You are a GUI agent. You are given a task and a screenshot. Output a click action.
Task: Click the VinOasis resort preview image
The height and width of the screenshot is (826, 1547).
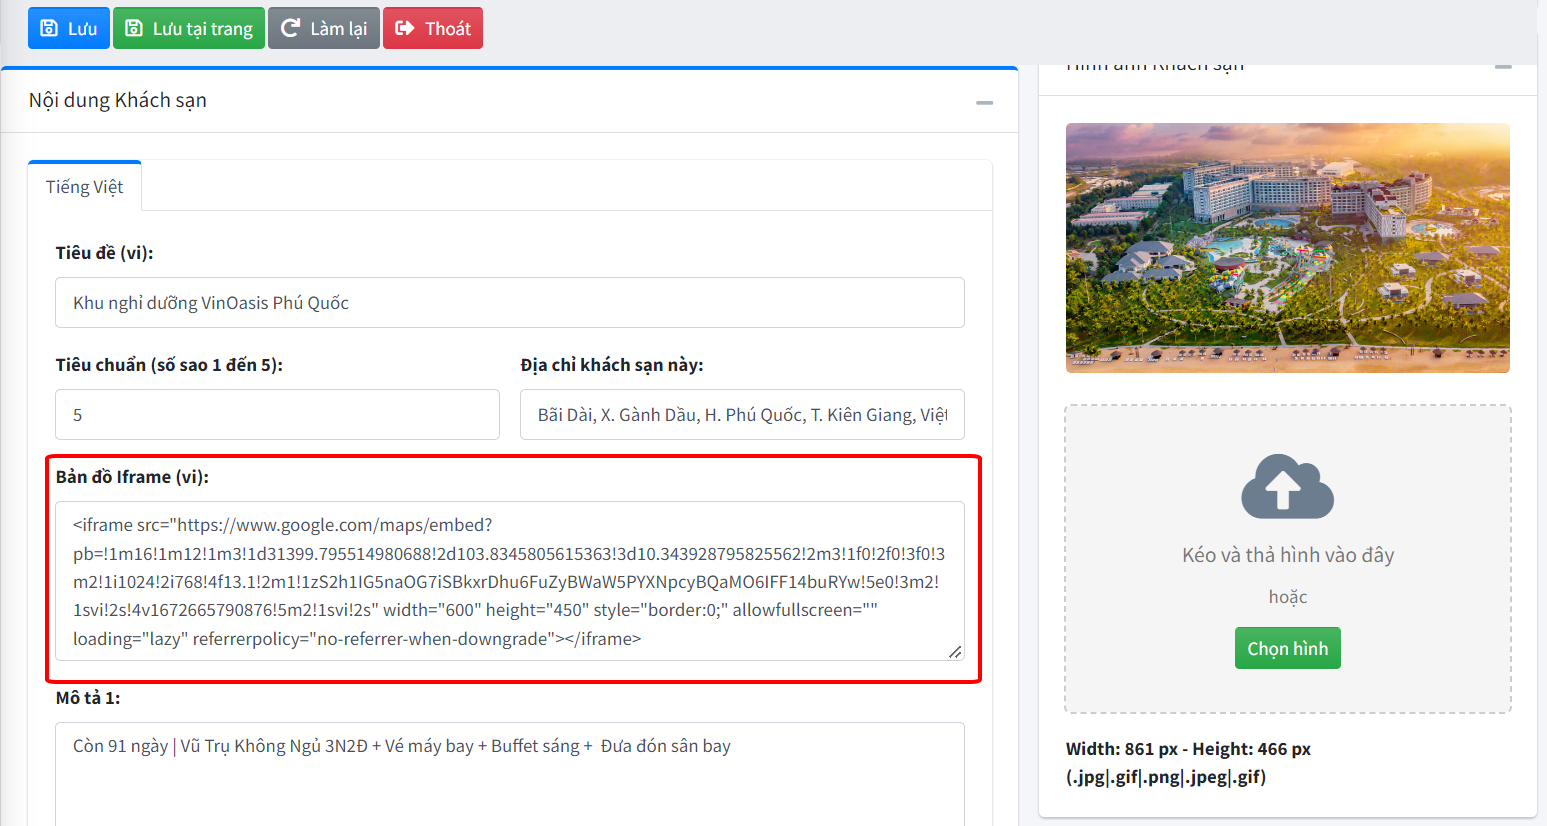1288,248
